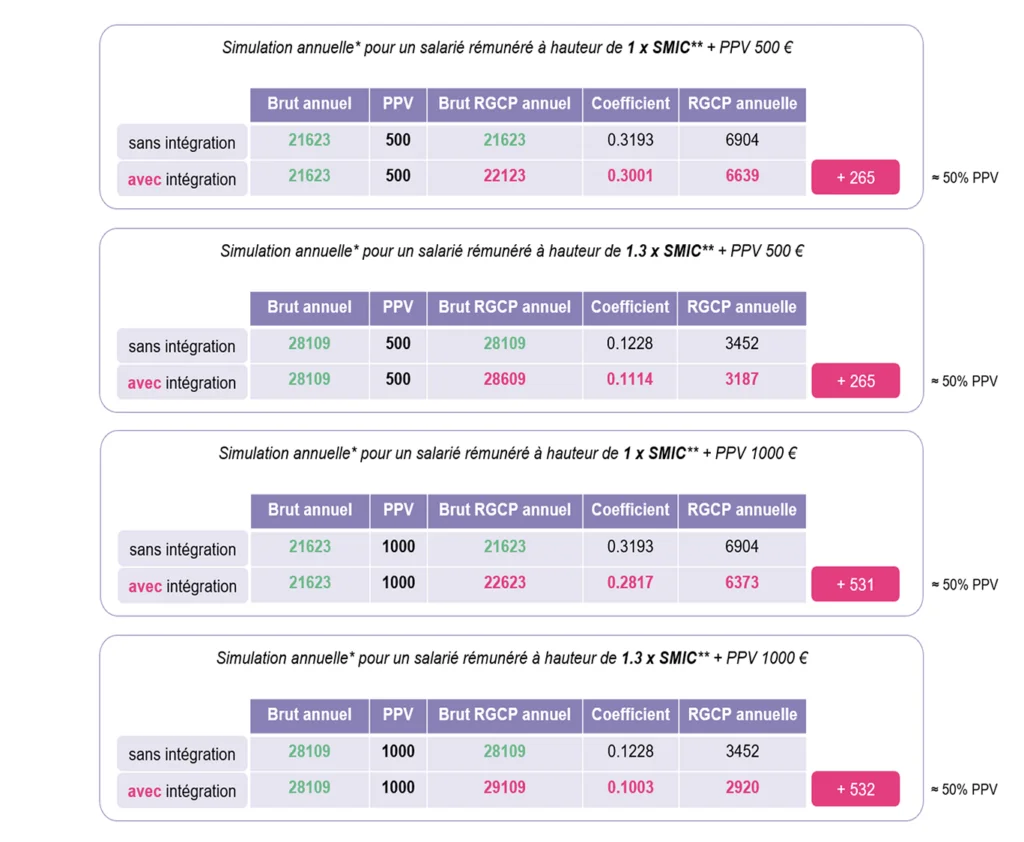Image resolution: width=1024 pixels, height=842 pixels.
Task: Click "+ 265" button beside value 3187
Action: point(855,381)
